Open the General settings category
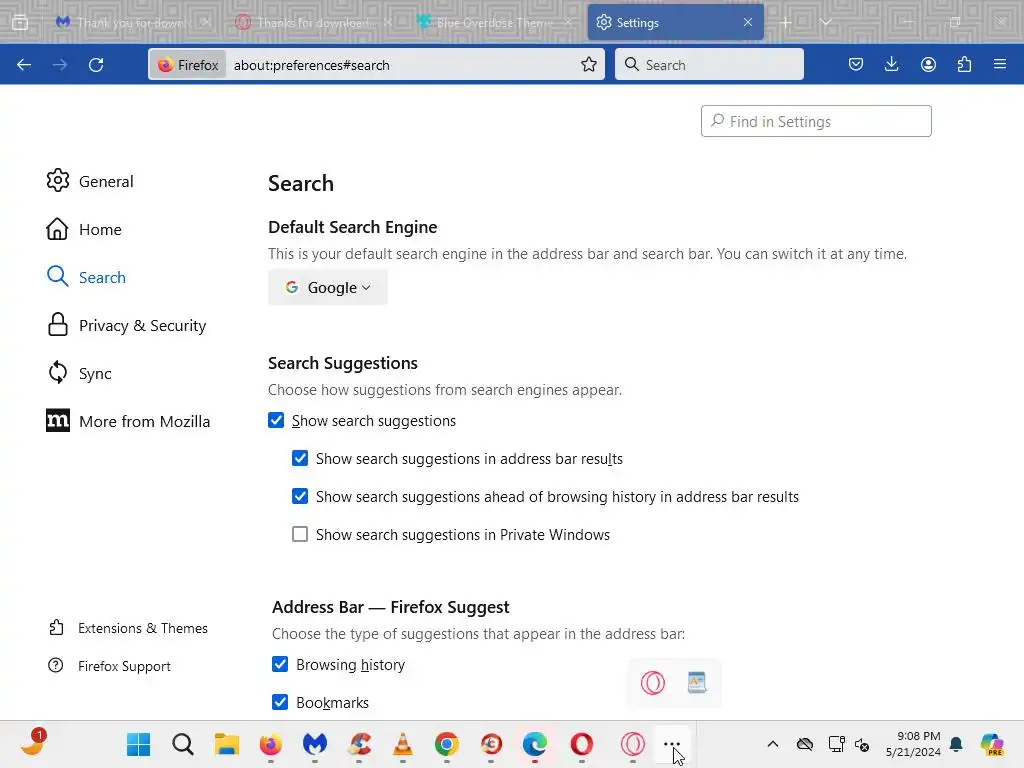This screenshot has width=1024, height=768. click(90, 181)
